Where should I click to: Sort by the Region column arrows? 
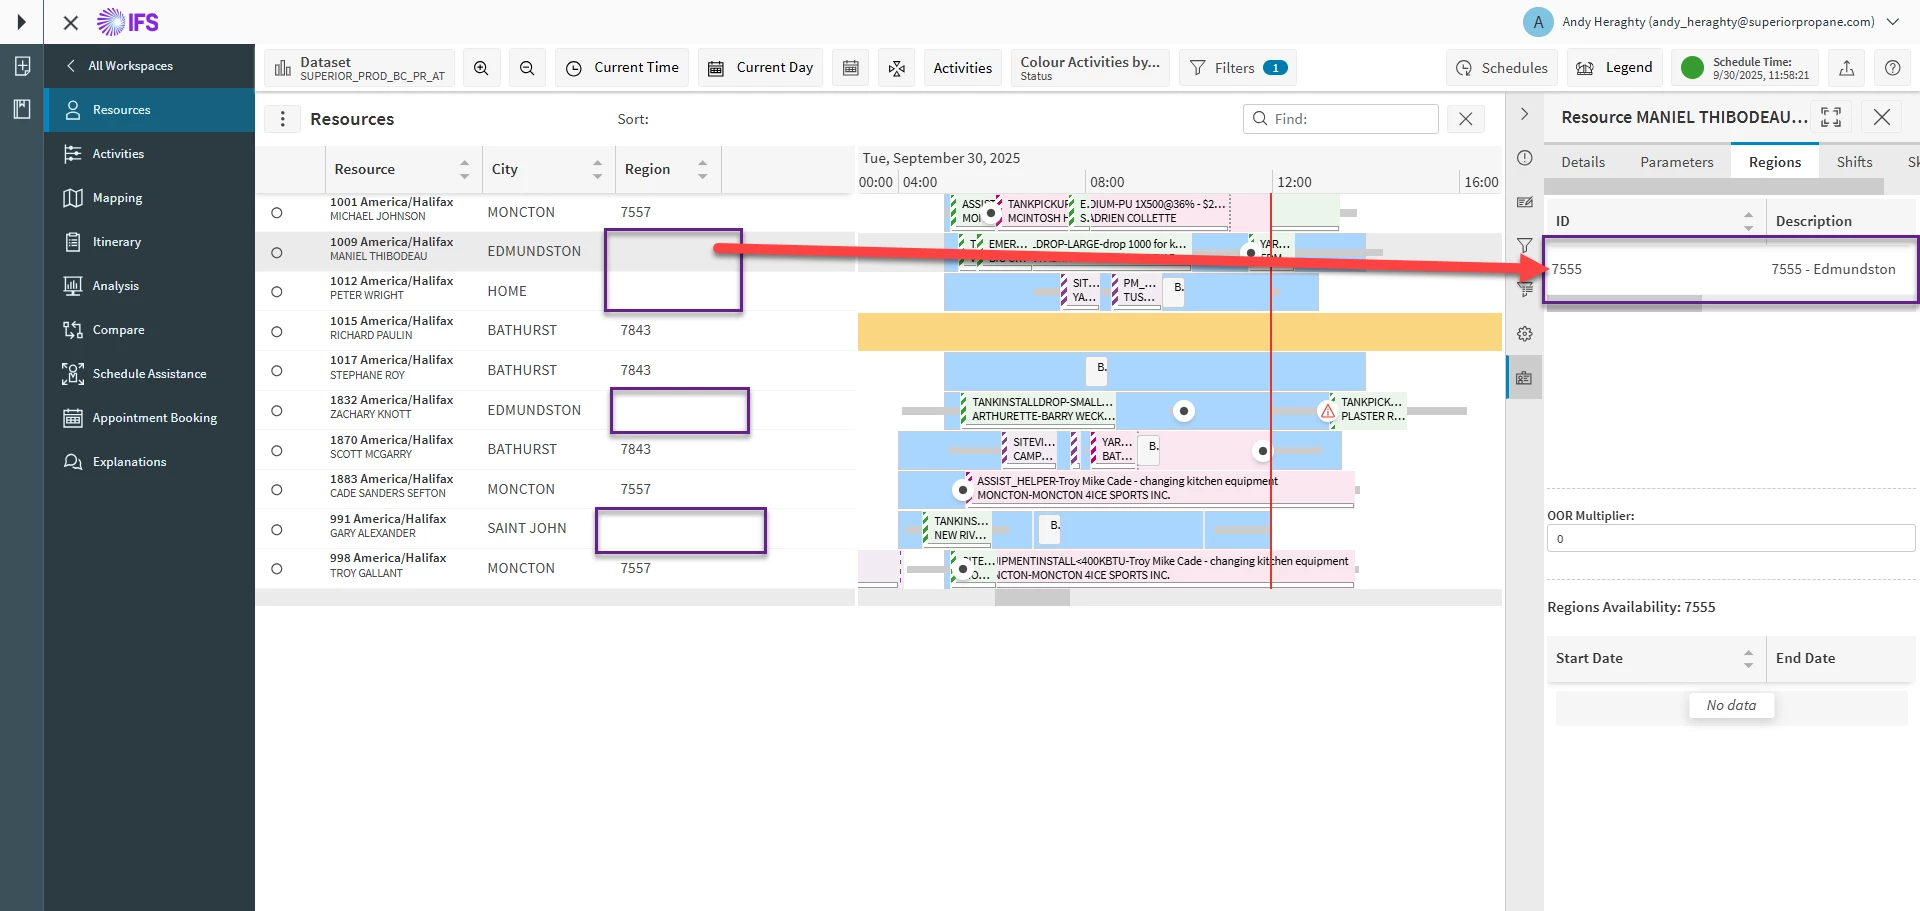pyautogui.click(x=702, y=169)
